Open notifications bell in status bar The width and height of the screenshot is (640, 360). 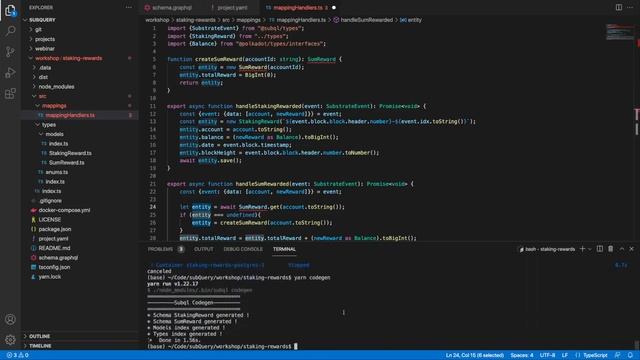click(631, 355)
